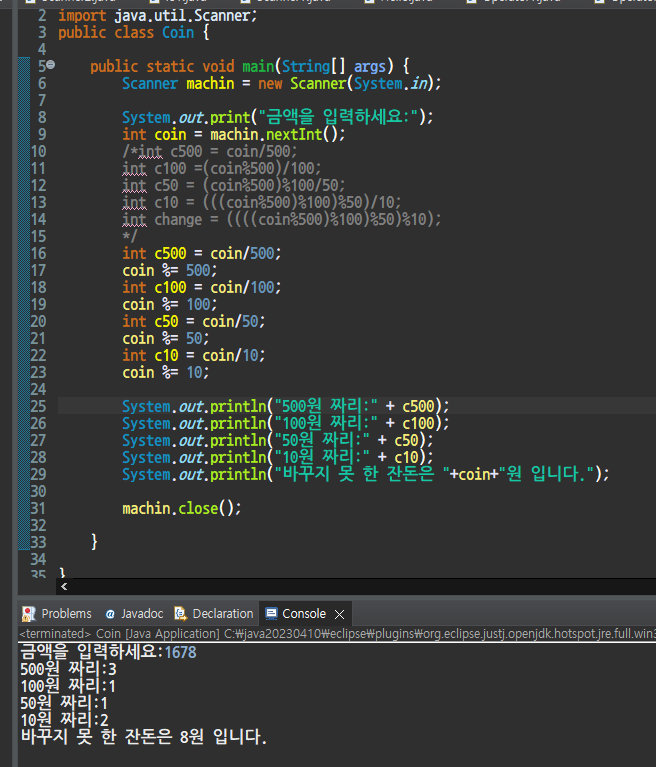
Task: Click line number 30 in the gutter
Action: 38,491
